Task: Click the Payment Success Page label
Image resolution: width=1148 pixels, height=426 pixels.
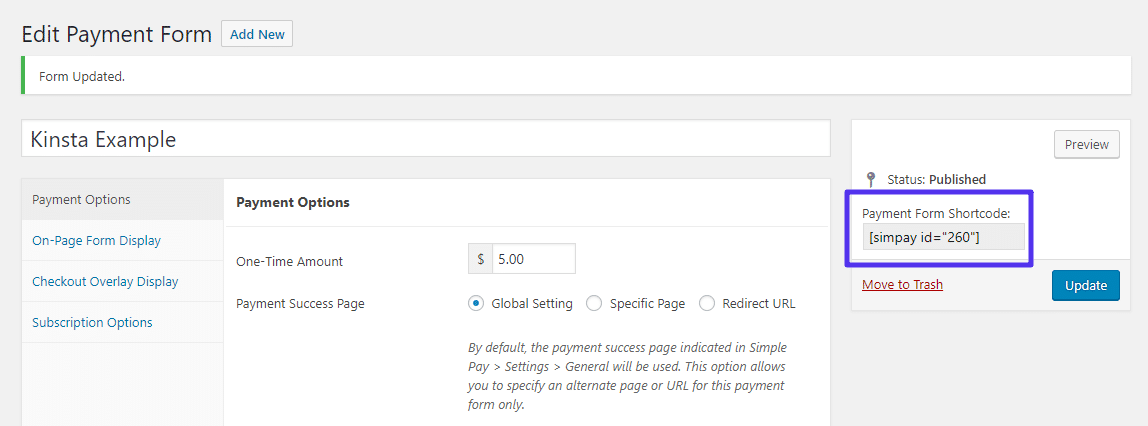Action: click(x=300, y=303)
